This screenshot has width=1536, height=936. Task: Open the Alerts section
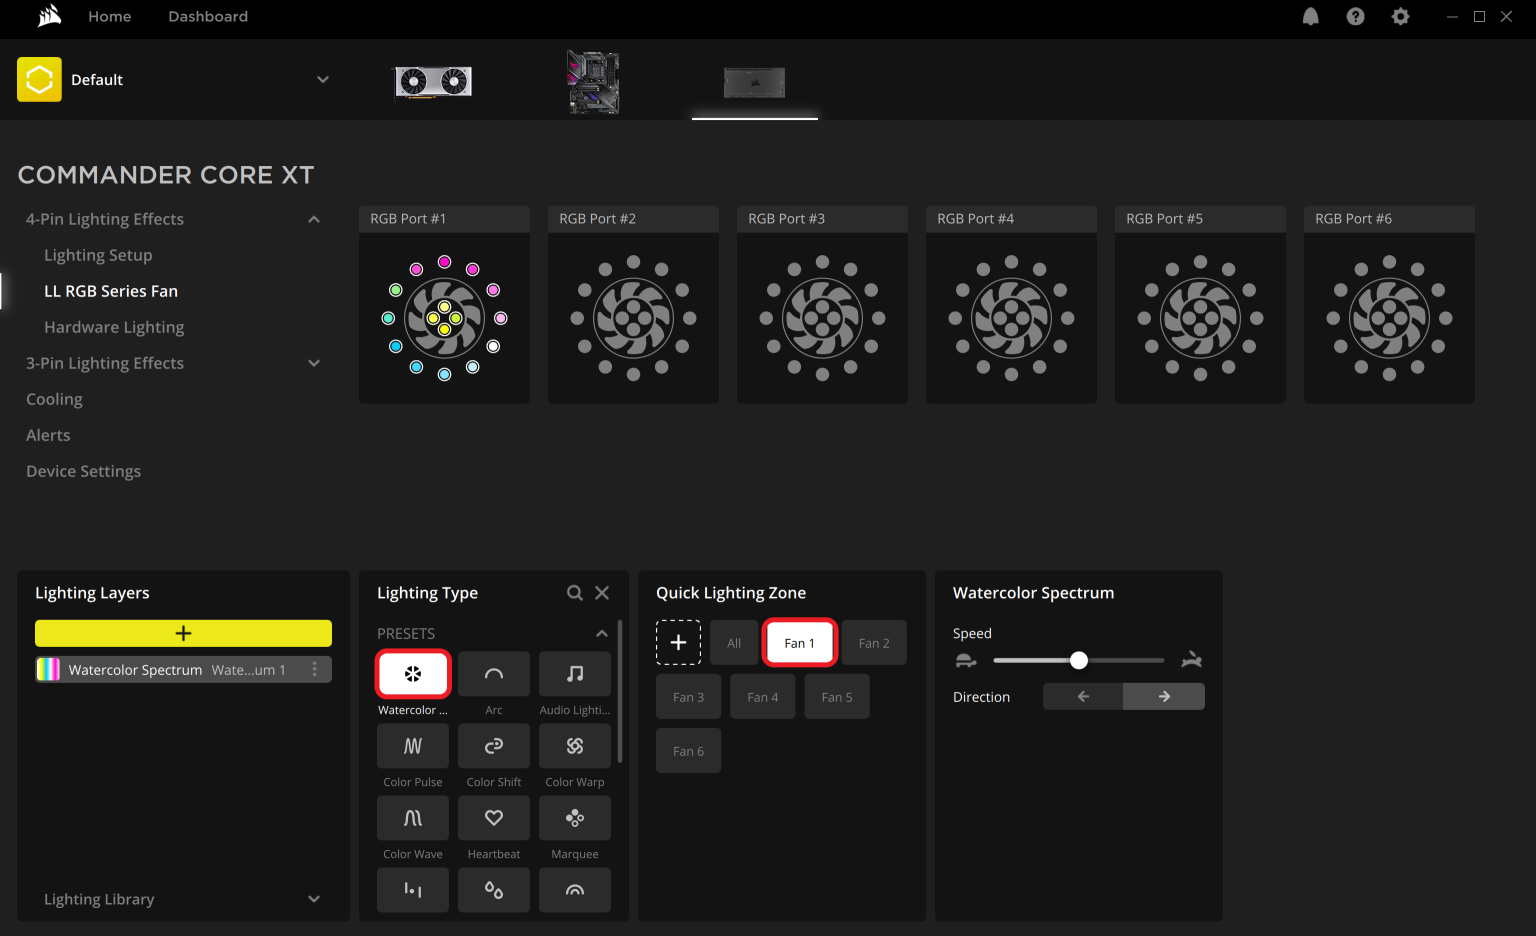[48, 435]
